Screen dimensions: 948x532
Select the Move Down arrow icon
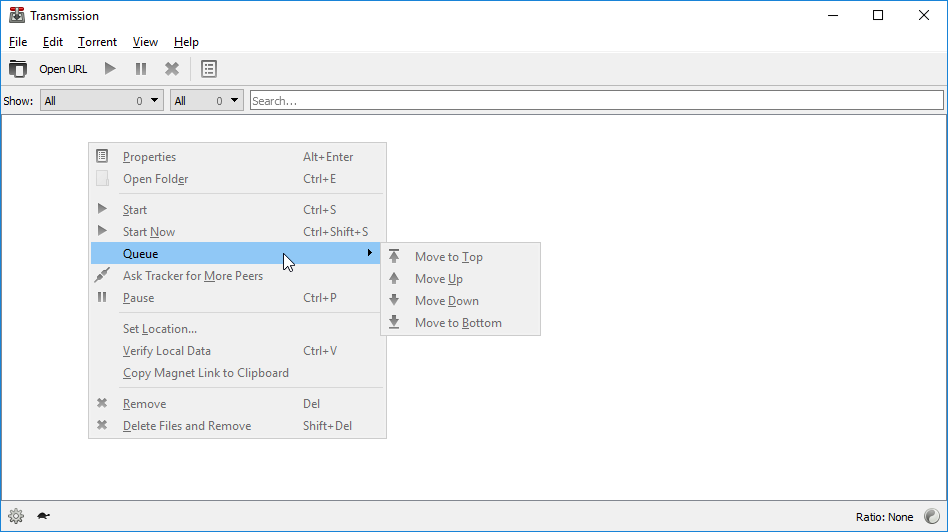(x=394, y=300)
